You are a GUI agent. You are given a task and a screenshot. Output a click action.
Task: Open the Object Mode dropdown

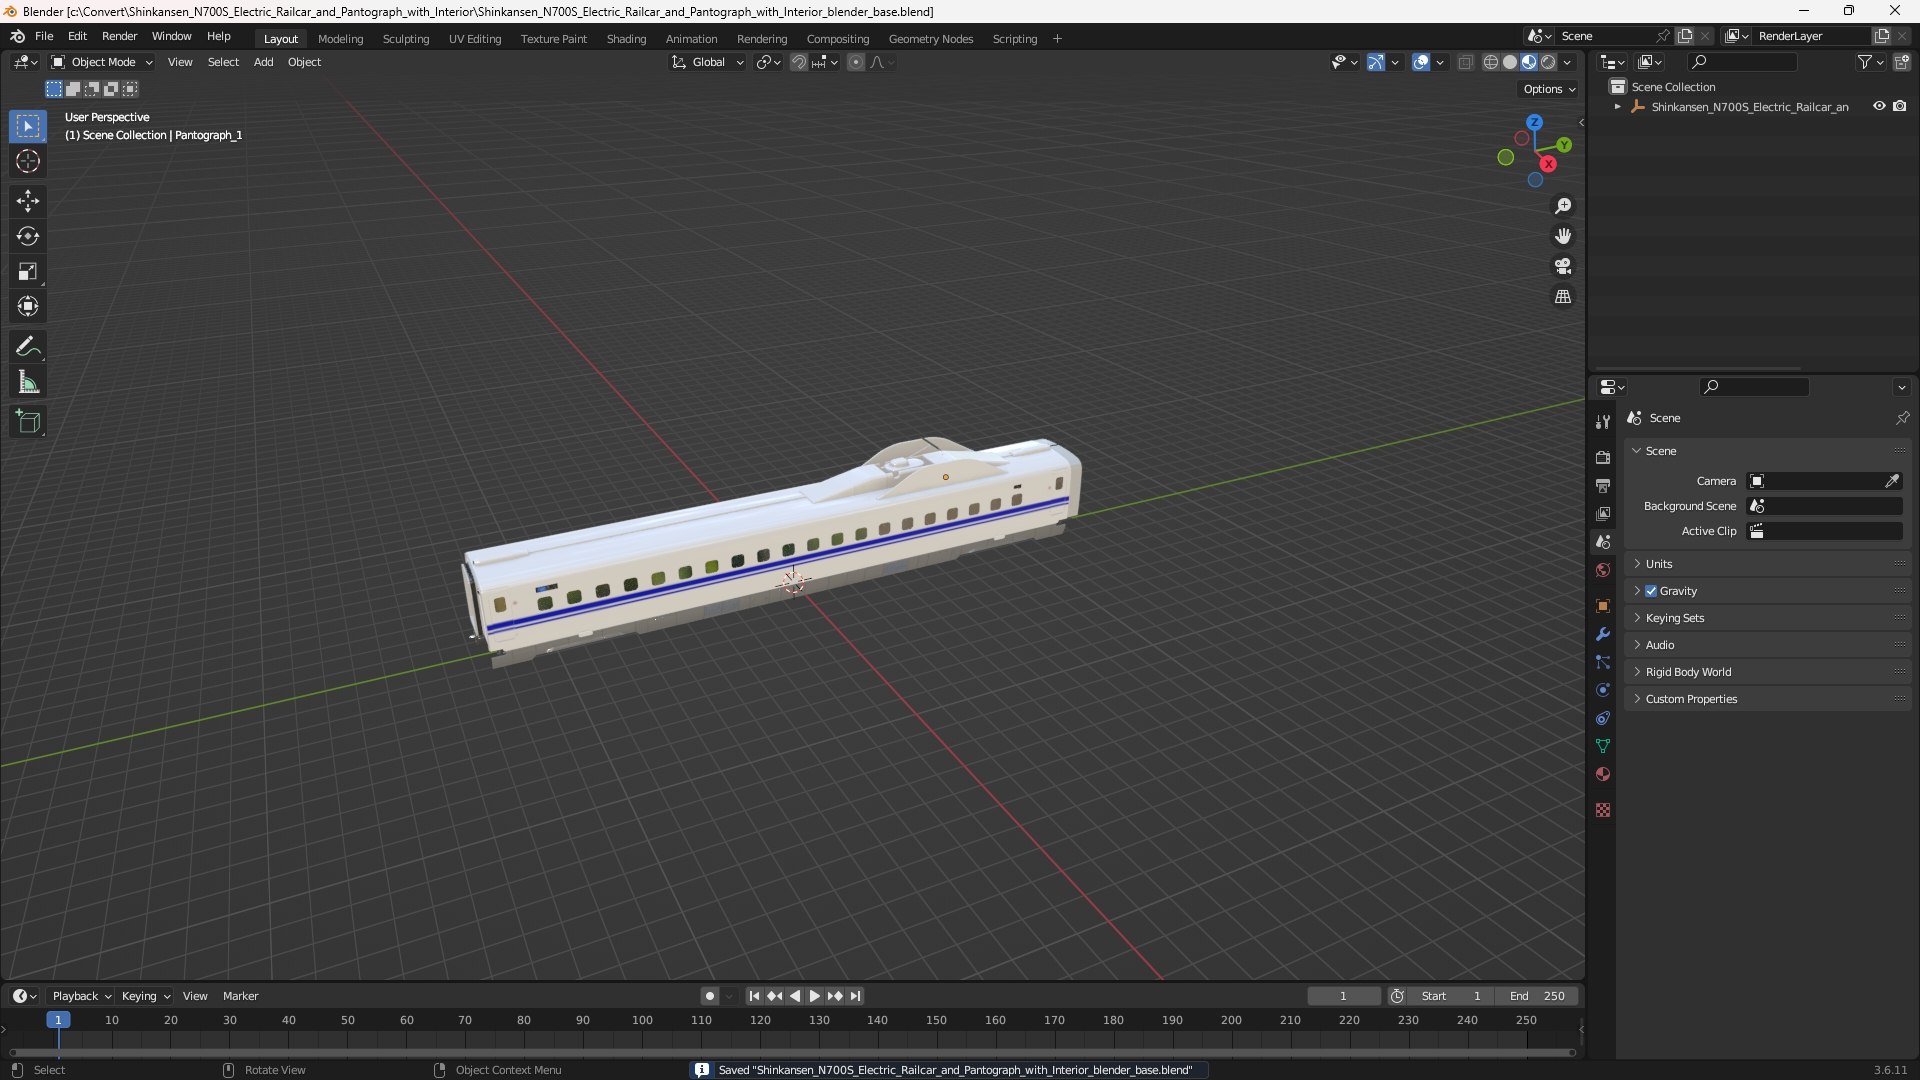tap(102, 62)
